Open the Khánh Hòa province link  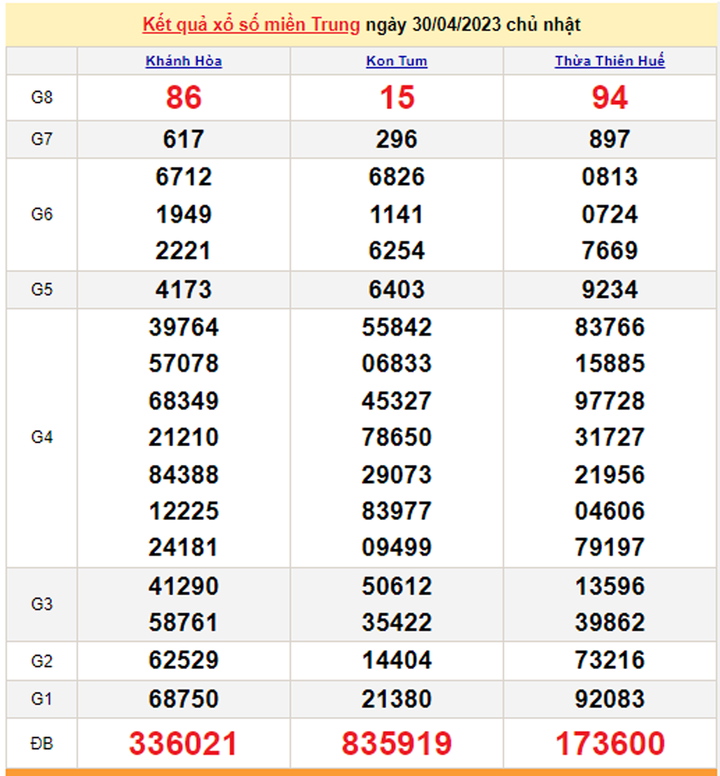click(x=184, y=61)
